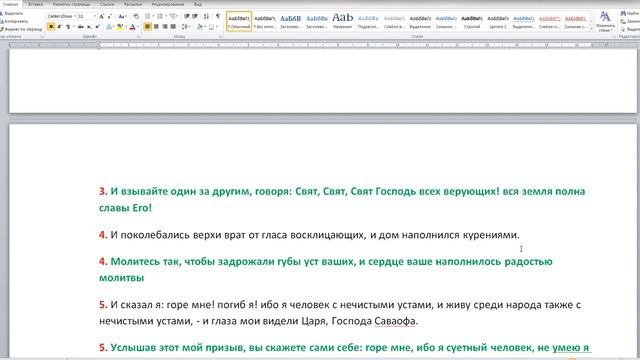This screenshot has width=640, height=360.
Task: Toggle Strikethrough formatting
Action: click(80, 27)
